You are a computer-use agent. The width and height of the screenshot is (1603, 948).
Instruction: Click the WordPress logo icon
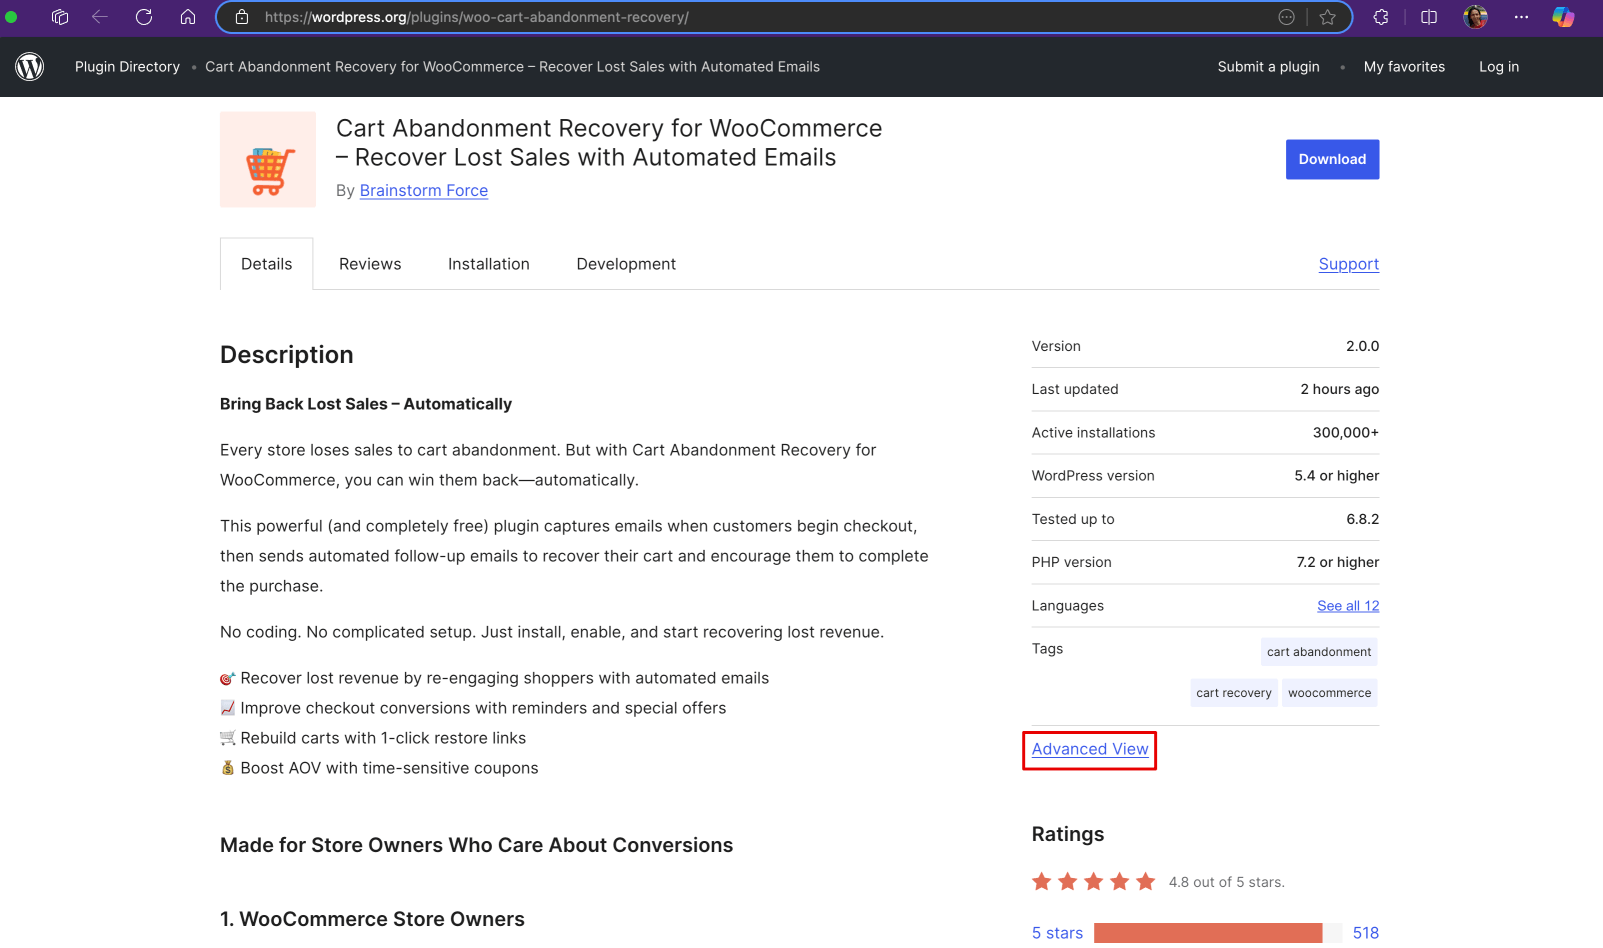point(30,67)
